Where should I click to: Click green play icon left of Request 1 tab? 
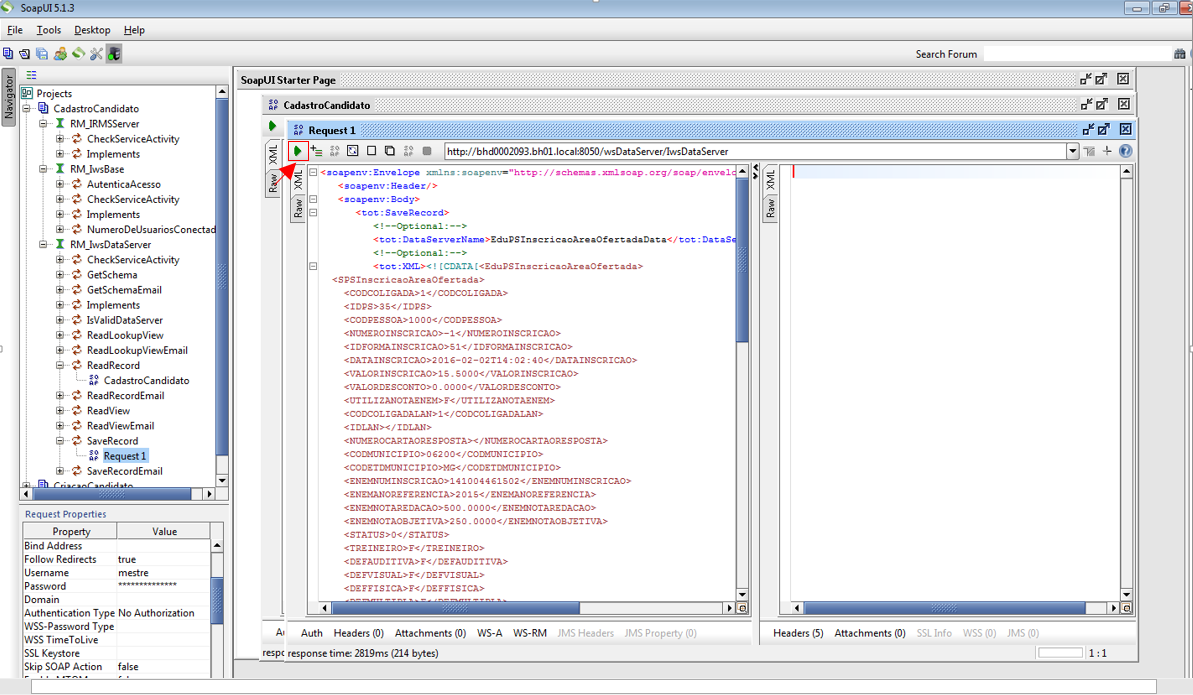[272, 126]
